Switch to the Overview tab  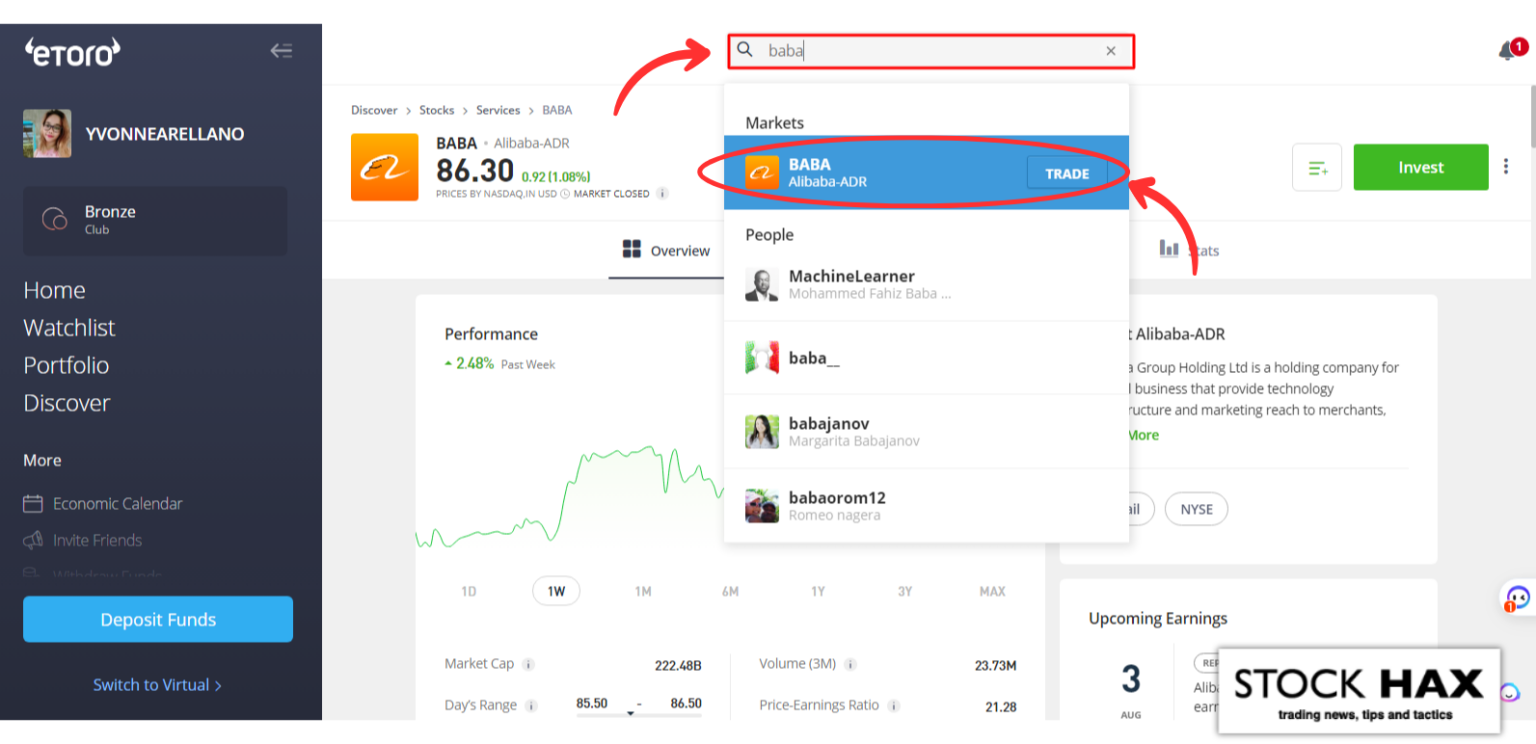[664, 250]
